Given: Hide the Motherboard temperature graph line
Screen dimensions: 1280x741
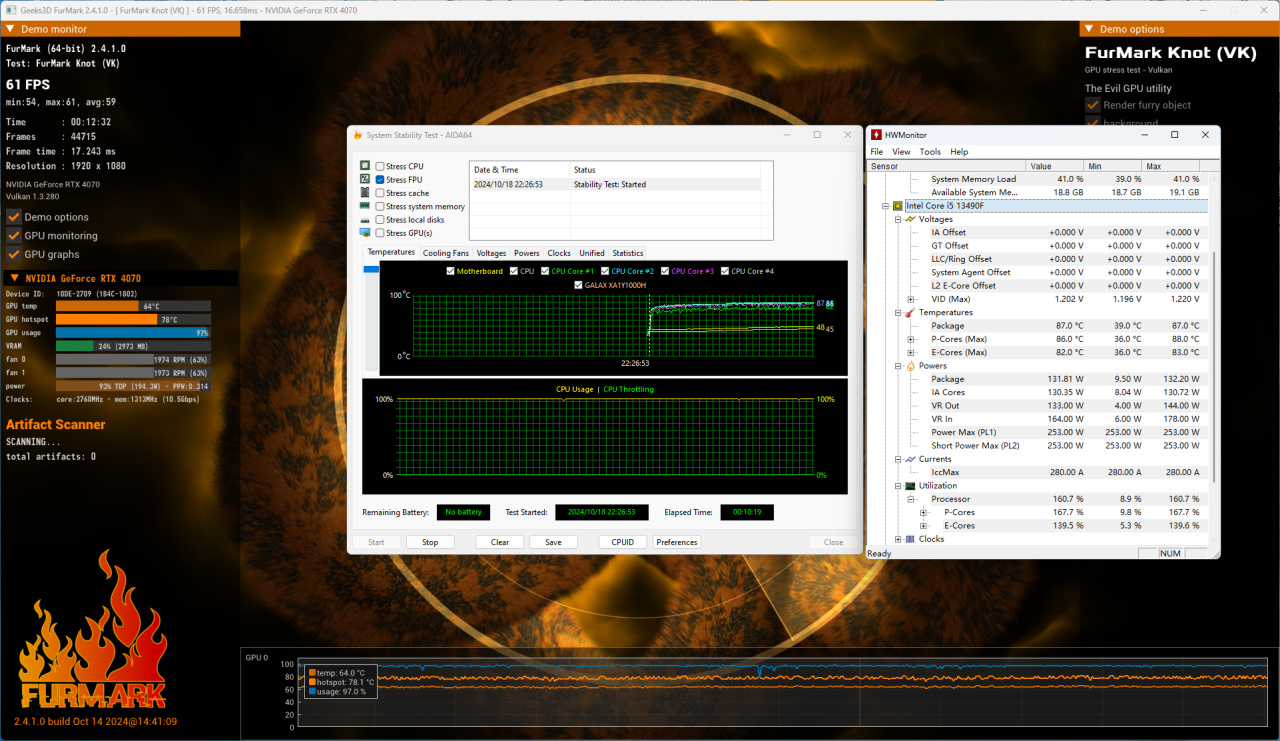Looking at the screenshot, I should (451, 271).
